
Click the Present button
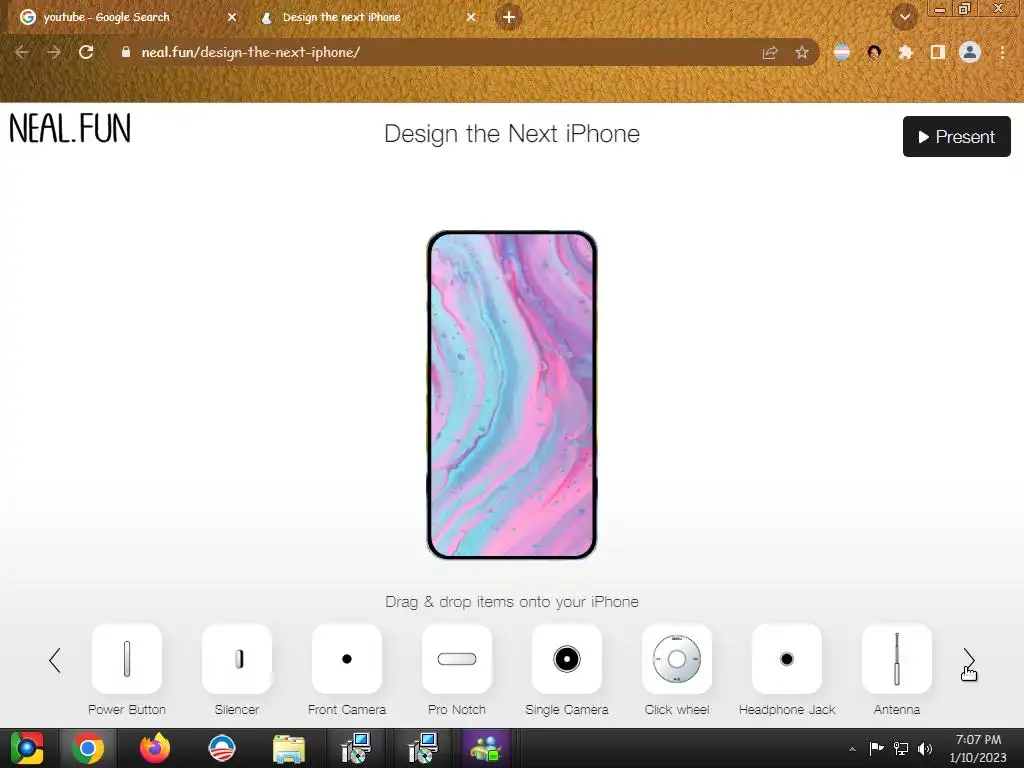[x=957, y=136]
